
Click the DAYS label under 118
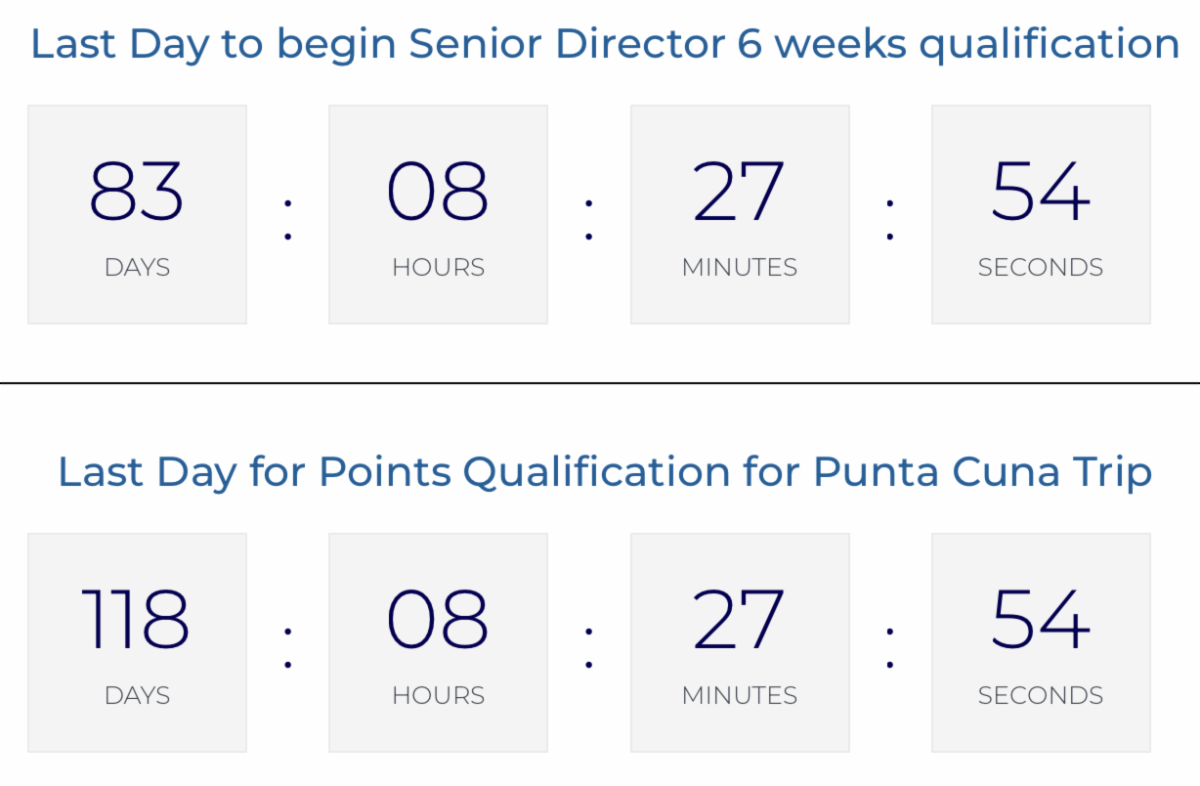(137, 695)
